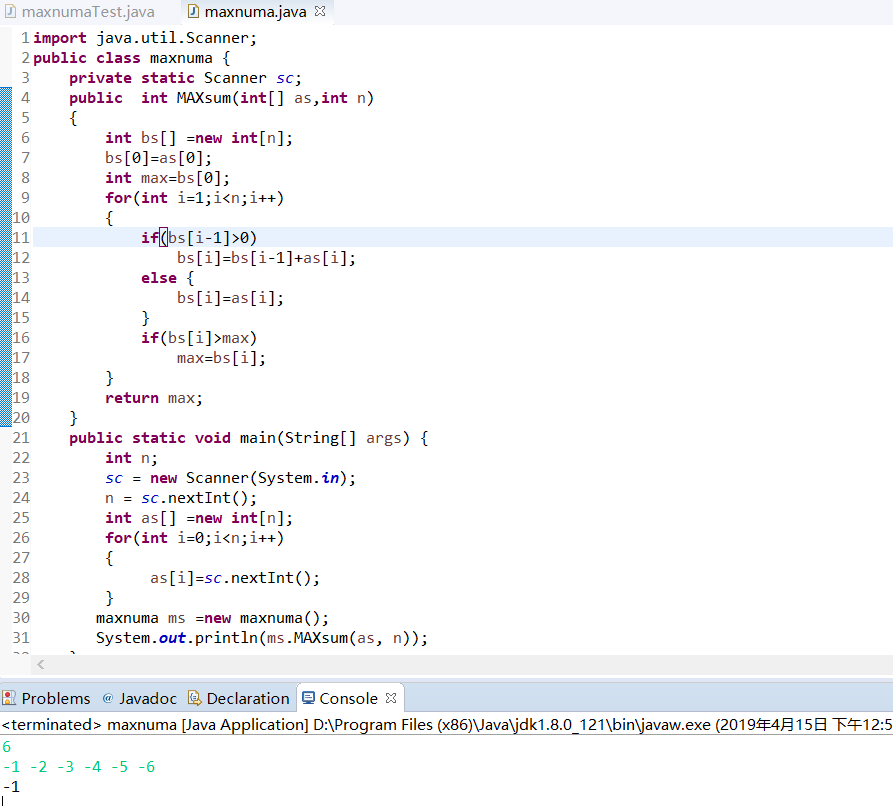Click console output line '-1'
This screenshot has width=893, height=806.
coord(11,787)
